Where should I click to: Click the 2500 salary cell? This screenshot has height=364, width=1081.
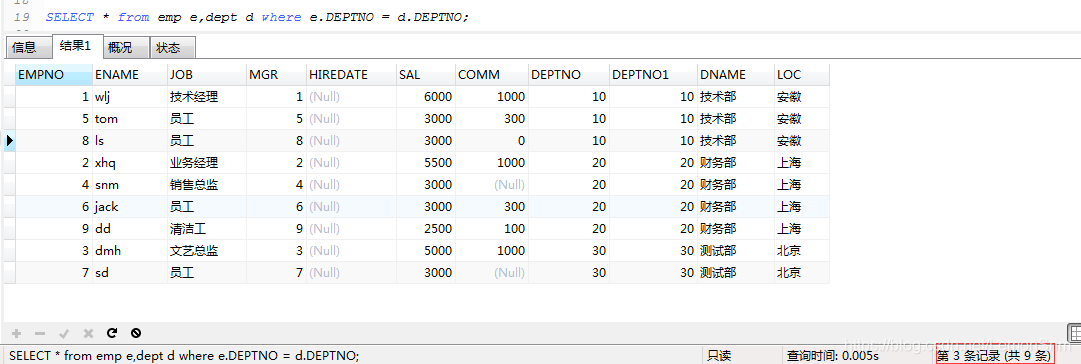point(425,229)
